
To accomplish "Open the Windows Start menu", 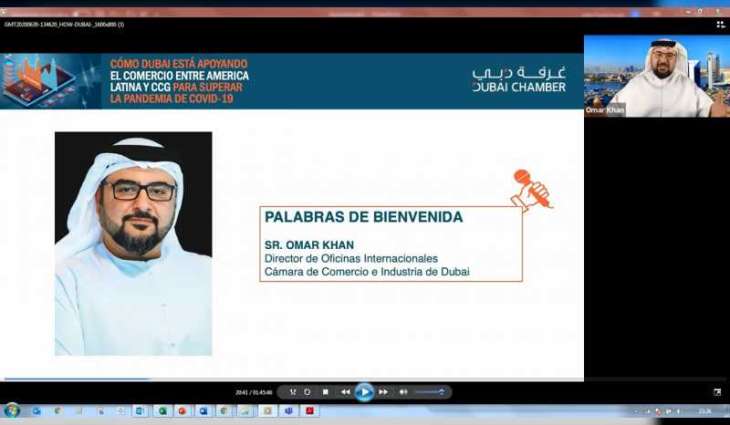I will (x=12, y=411).
